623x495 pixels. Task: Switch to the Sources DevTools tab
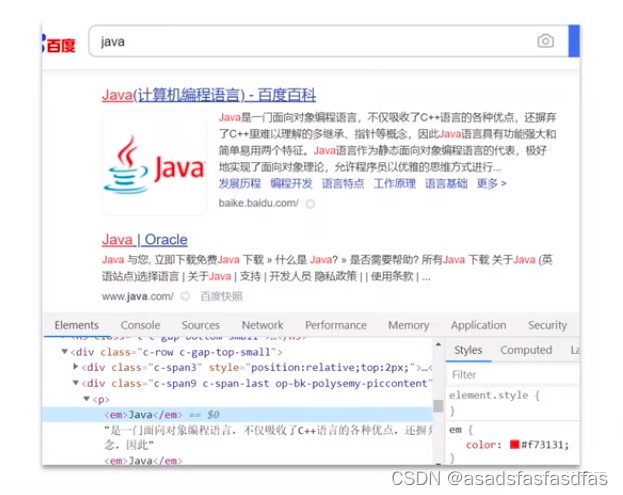coord(201,325)
